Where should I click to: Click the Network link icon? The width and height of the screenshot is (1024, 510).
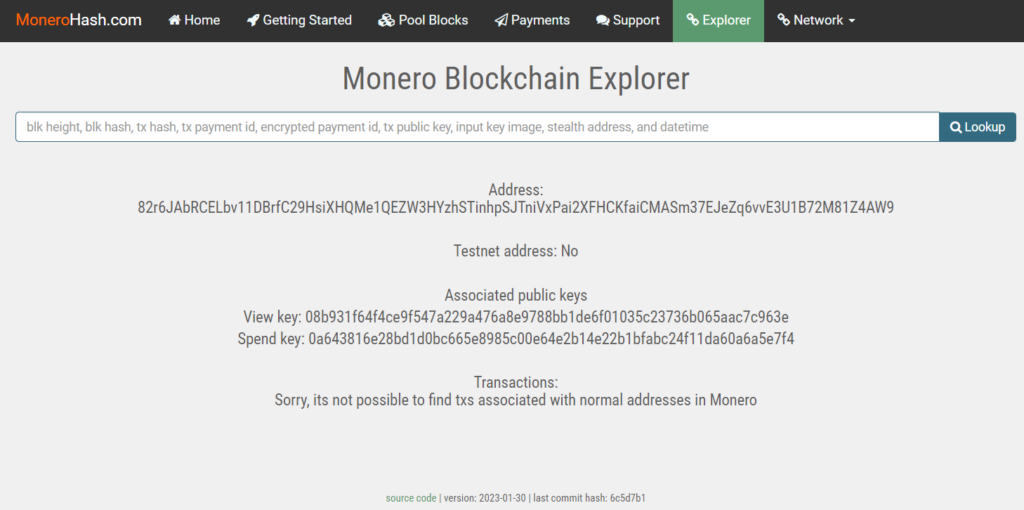pyautogui.click(x=783, y=20)
